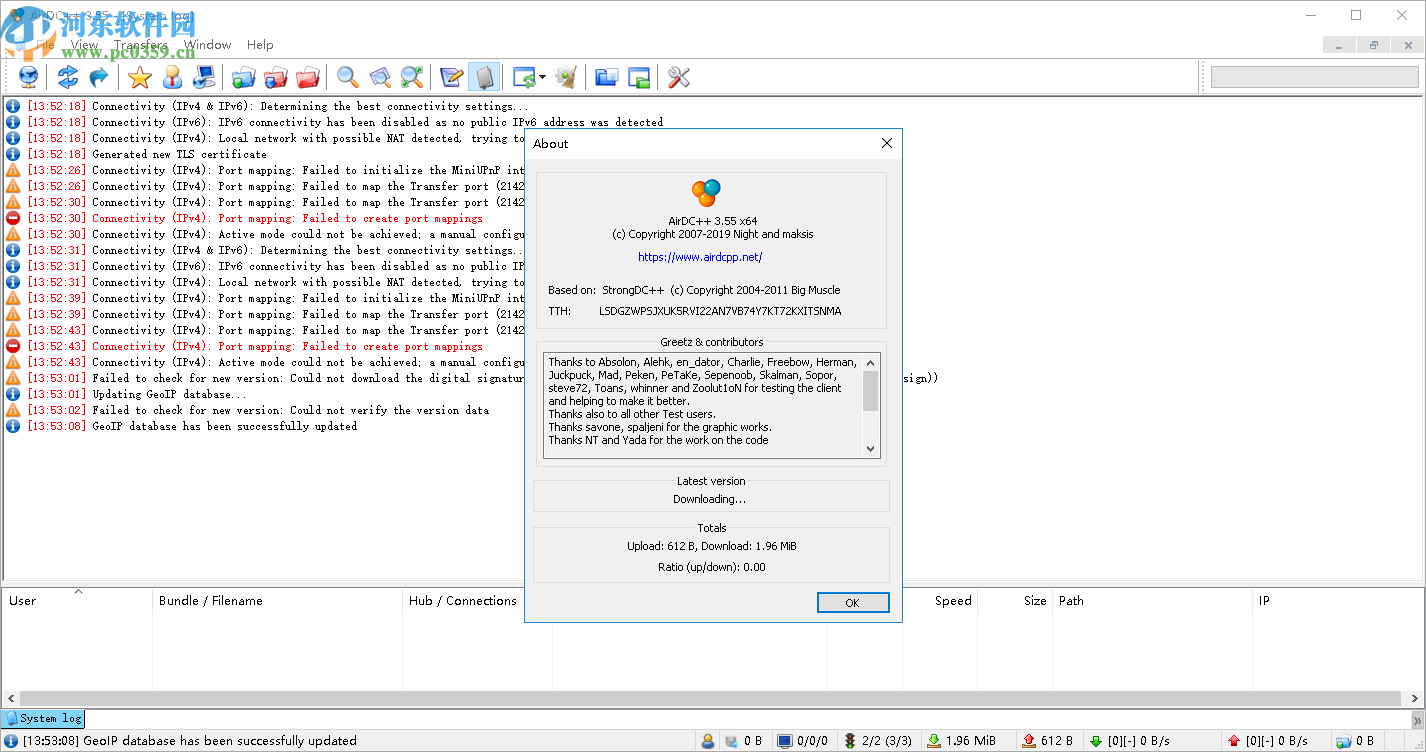1426x752 pixels.
Task: Click the shared size icon showing 0 B
Action: point(731,741)
